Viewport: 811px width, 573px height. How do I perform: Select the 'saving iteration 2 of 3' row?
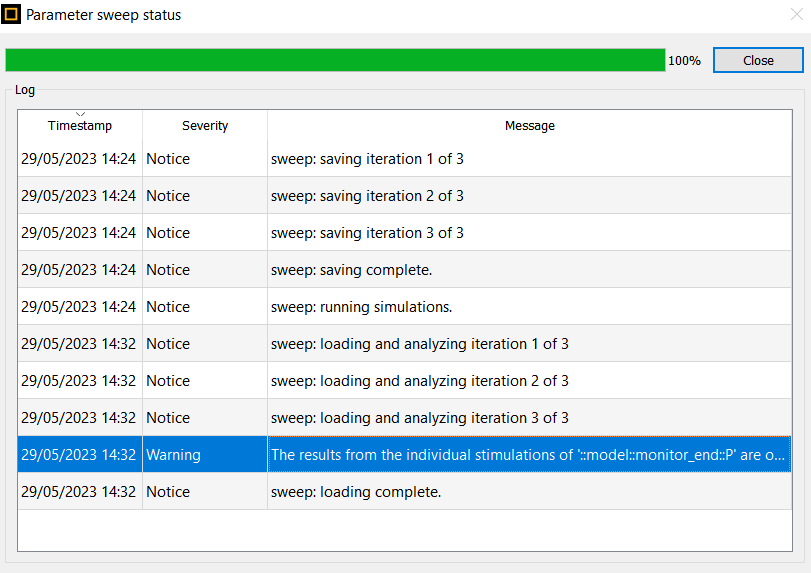pos(404,195)
